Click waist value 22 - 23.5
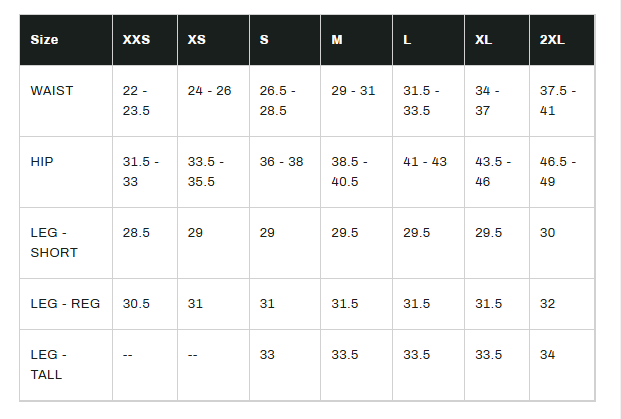This screenshot has height=419, width=621. point(136,101)
